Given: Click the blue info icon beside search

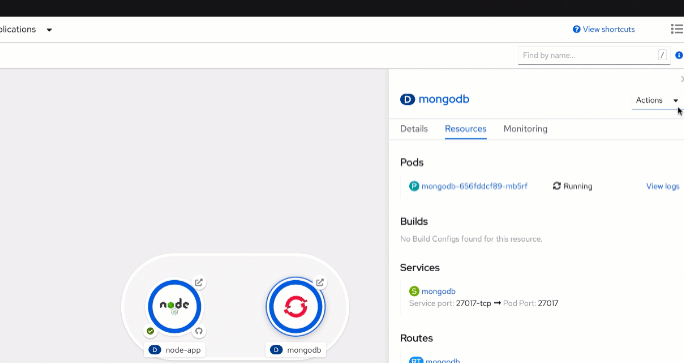Looking at the screenshot, I should click(x=679, y=55).
